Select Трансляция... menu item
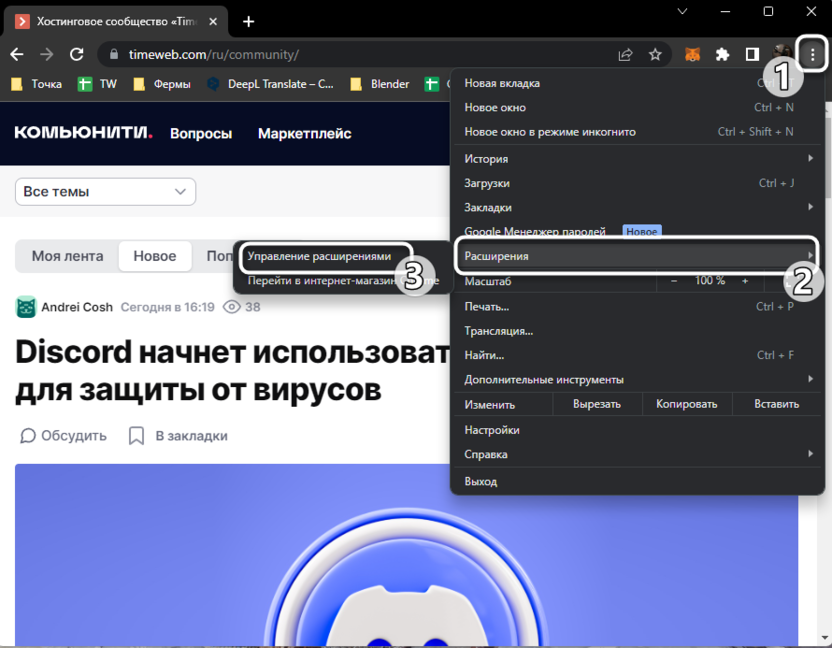This screenshot has height=648, width=832. coord(637,331)
